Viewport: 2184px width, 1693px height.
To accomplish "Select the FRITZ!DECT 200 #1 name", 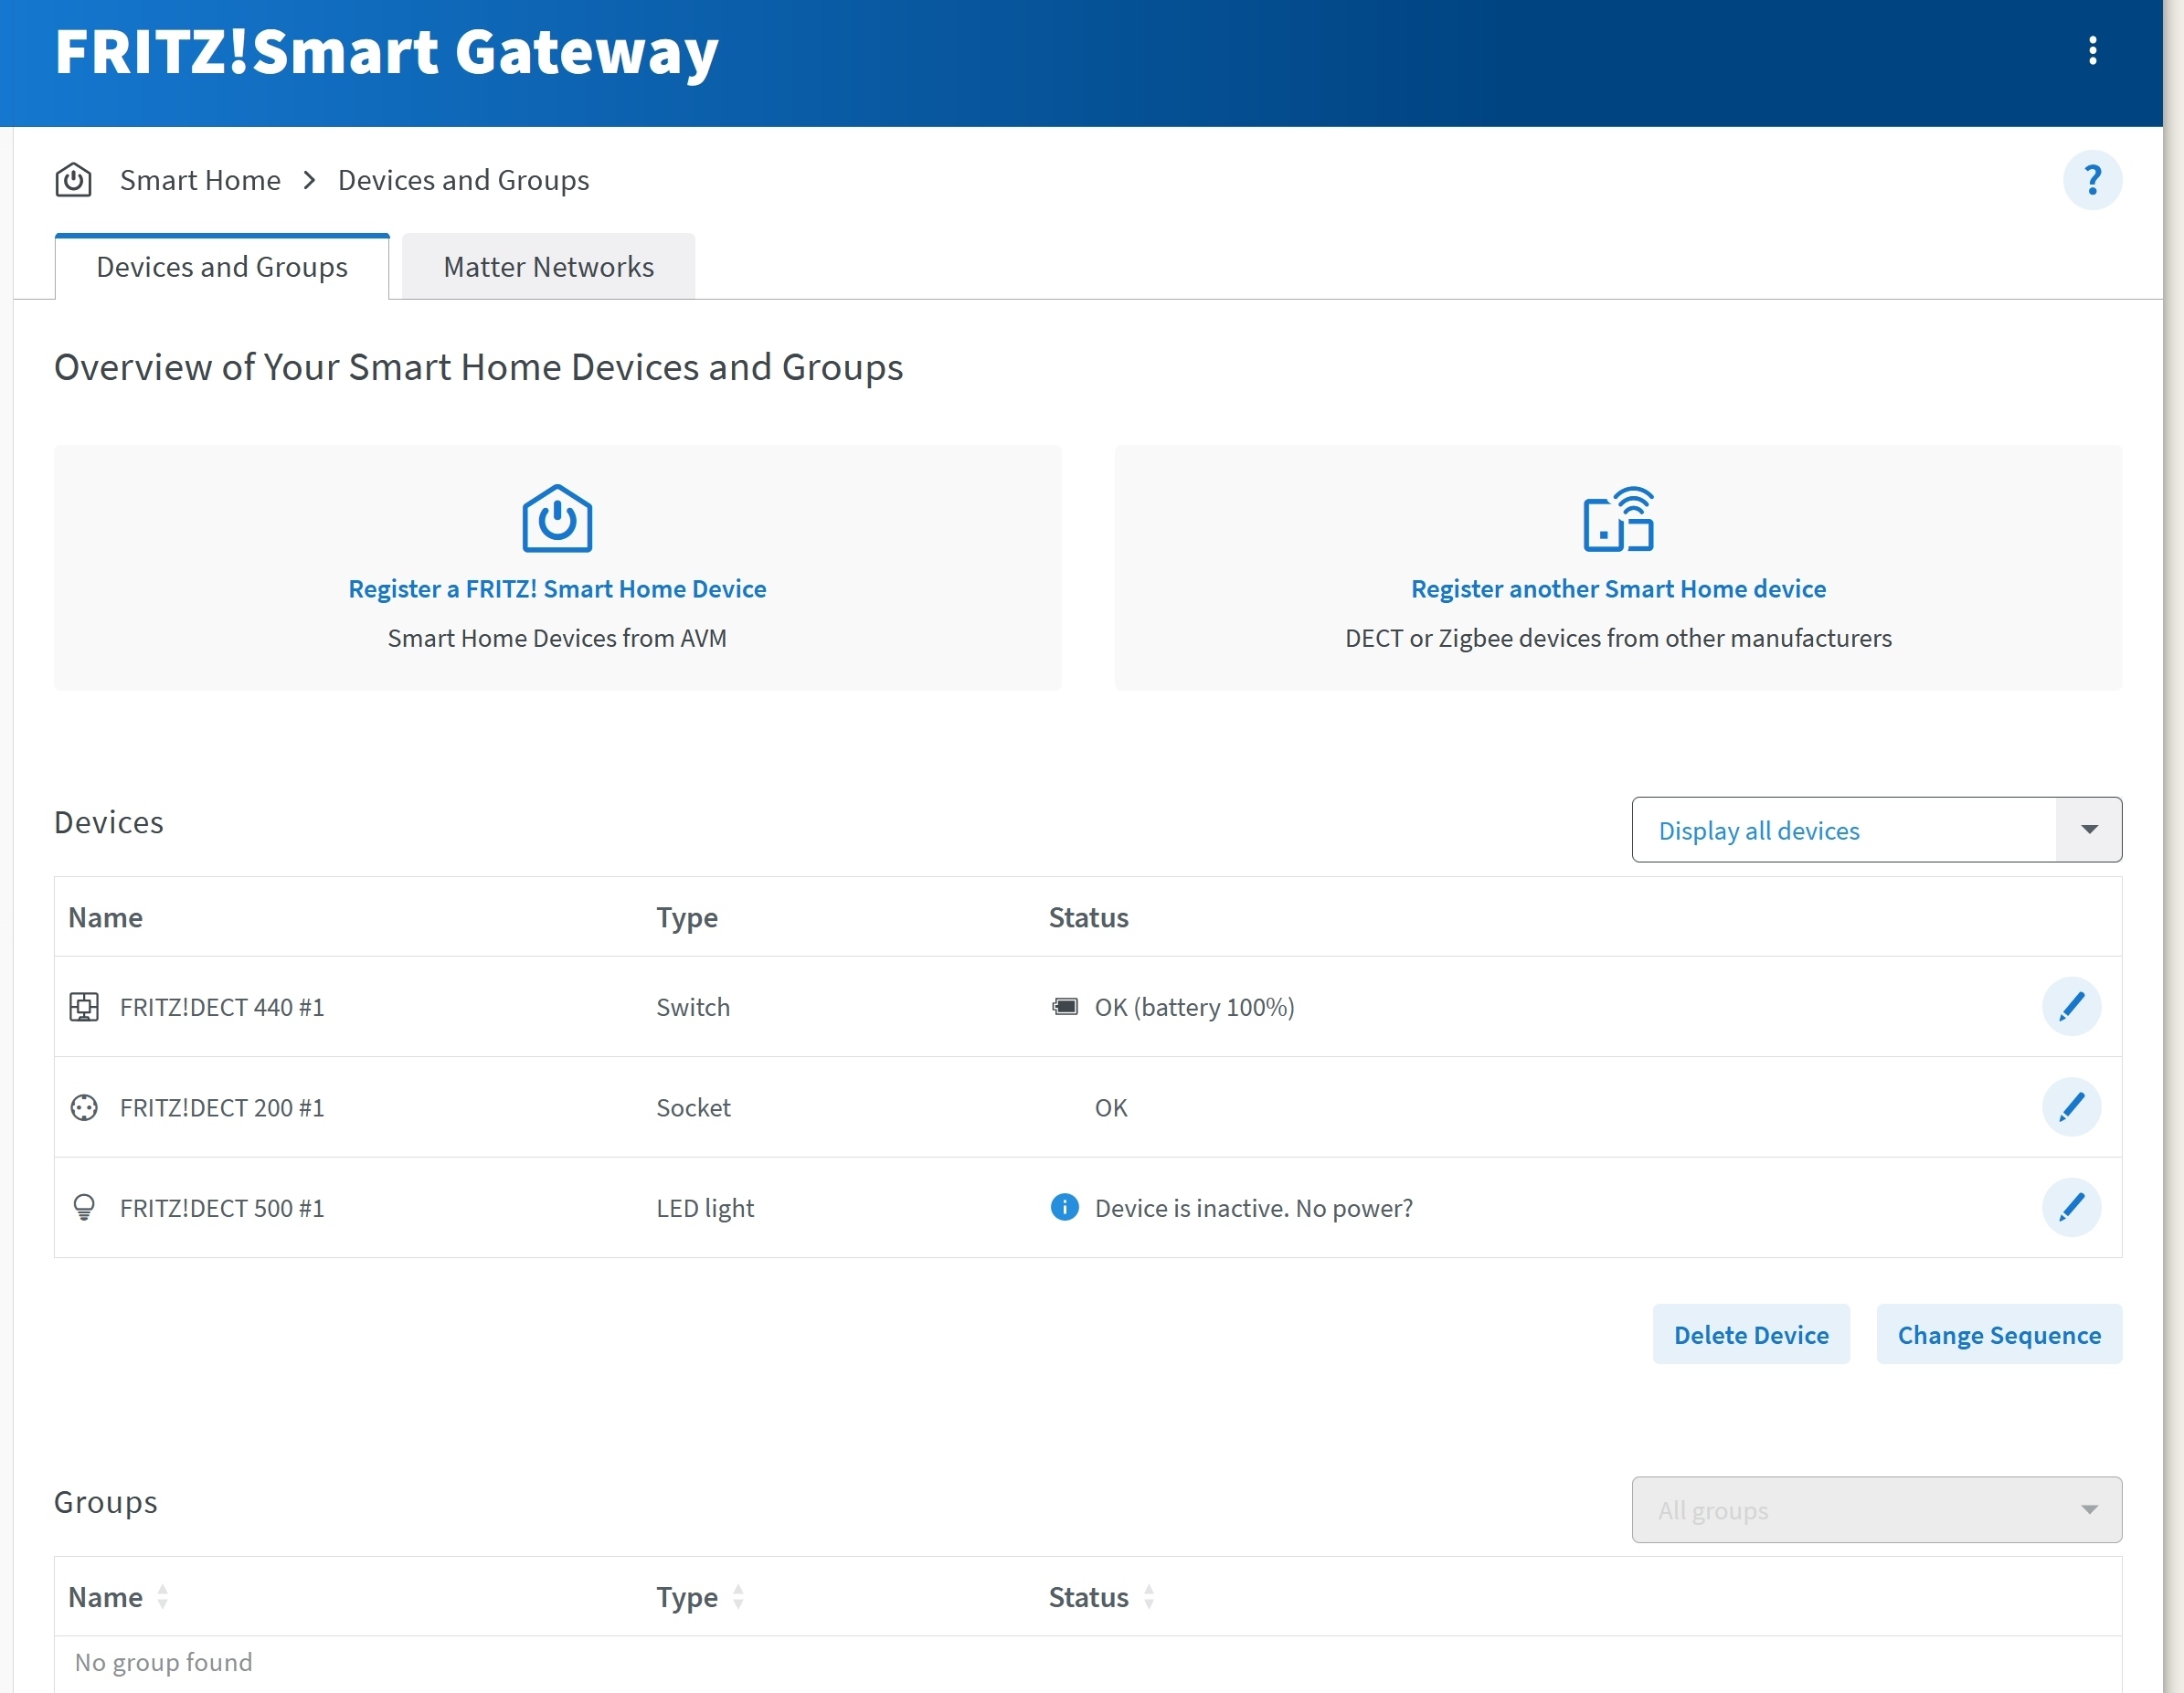I will [x=222, y=1108].
